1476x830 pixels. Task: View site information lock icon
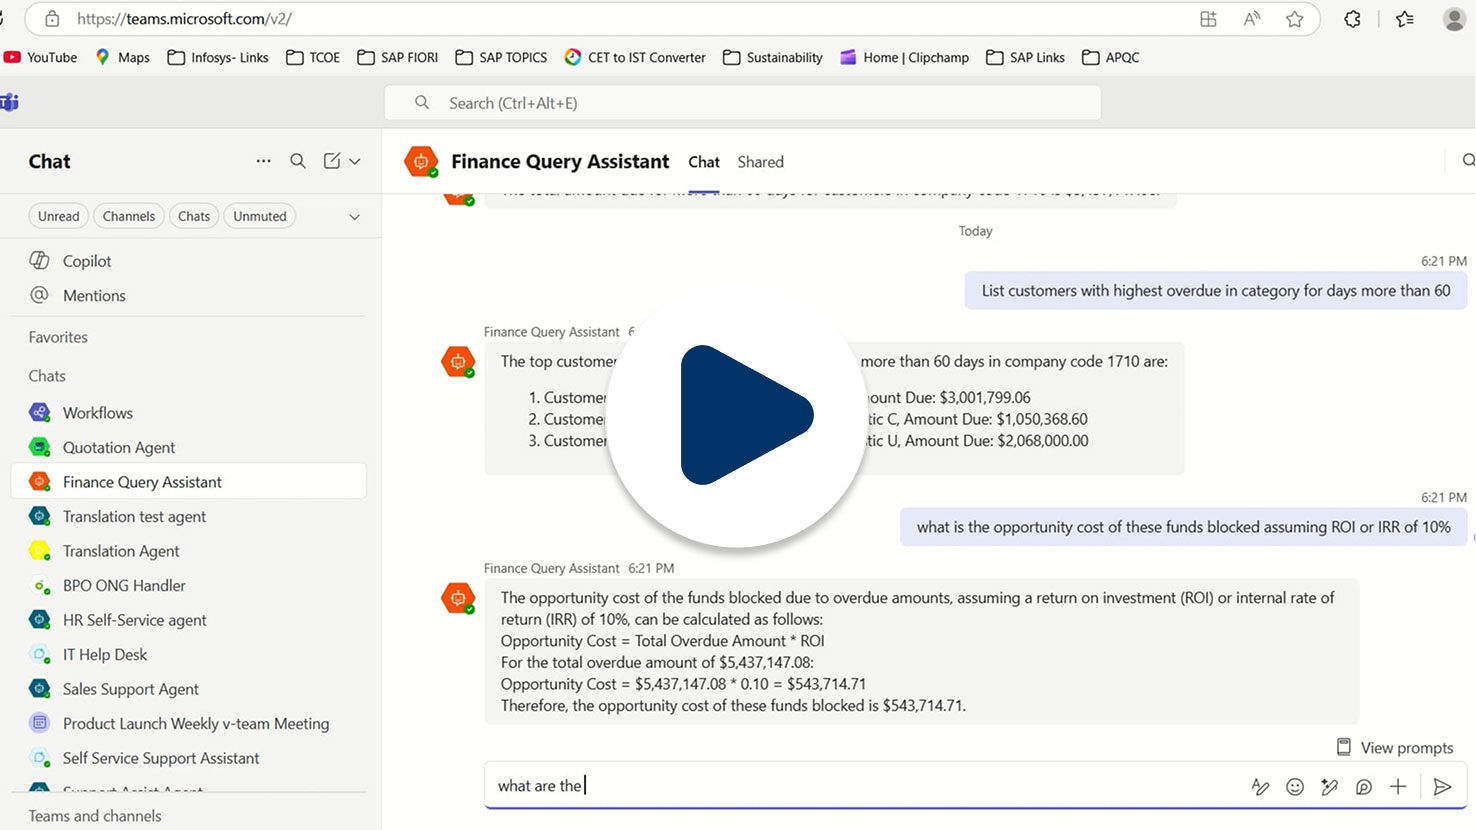[x=52, y=19]
